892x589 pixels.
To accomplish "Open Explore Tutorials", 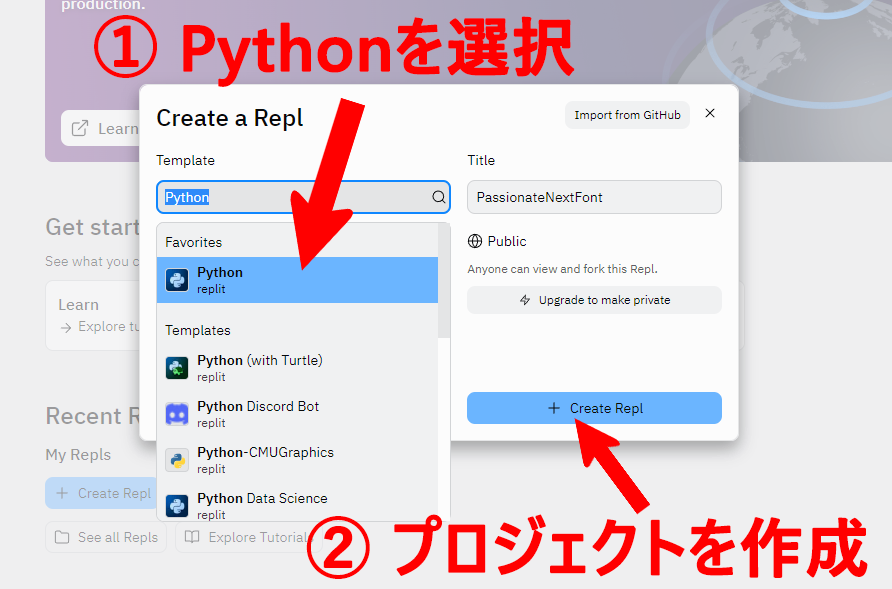I will pos(249,537).
